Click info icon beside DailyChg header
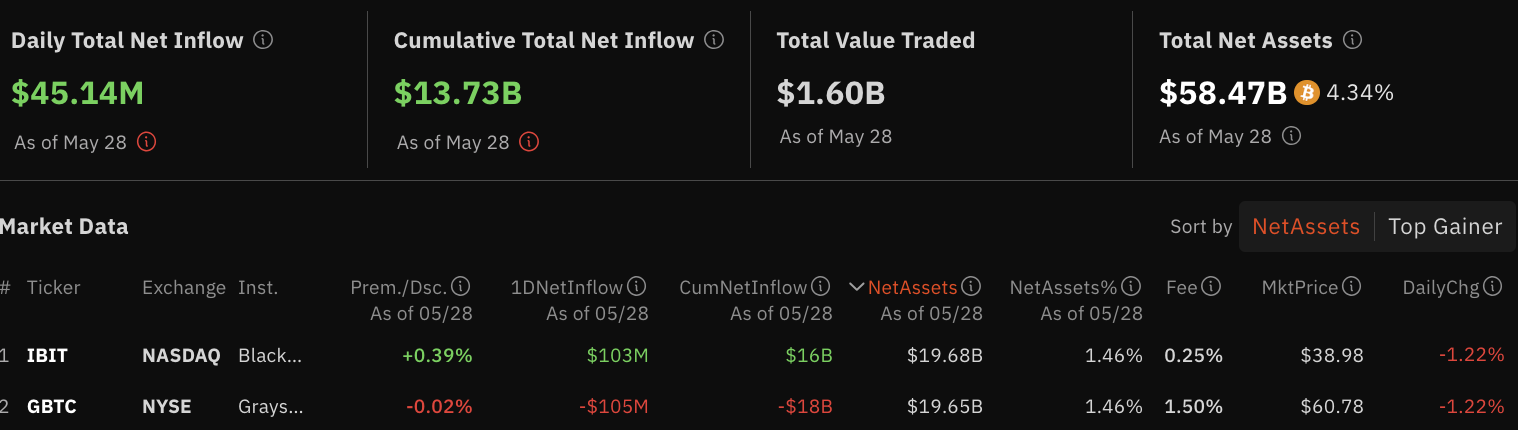The image size is (1518, 430). tap(1493, 287)
